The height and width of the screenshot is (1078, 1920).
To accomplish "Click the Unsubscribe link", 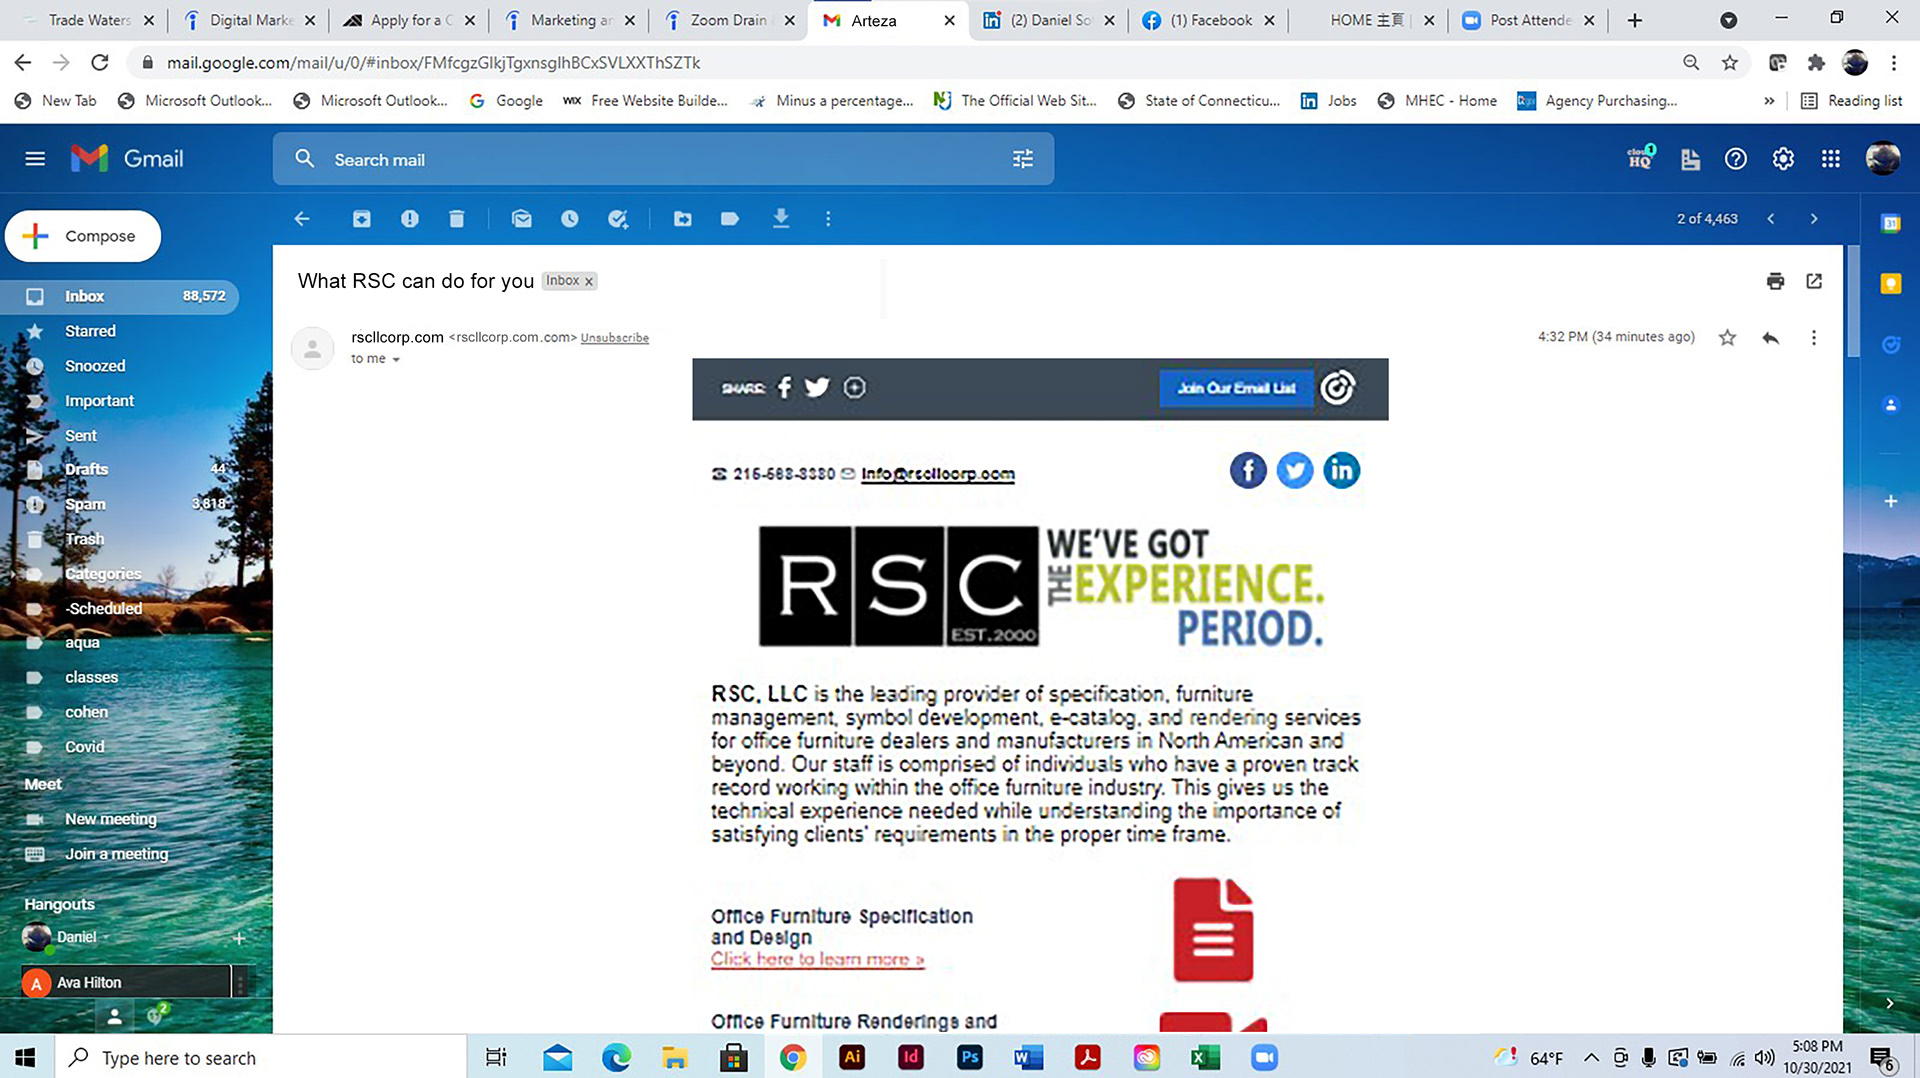I will click(615, 338).
